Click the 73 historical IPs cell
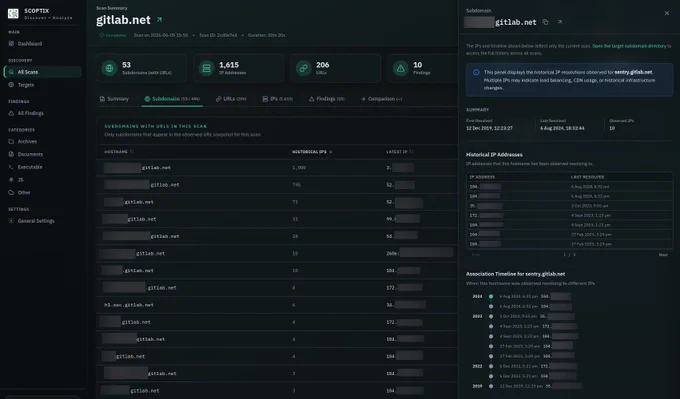 pos(295,202)
